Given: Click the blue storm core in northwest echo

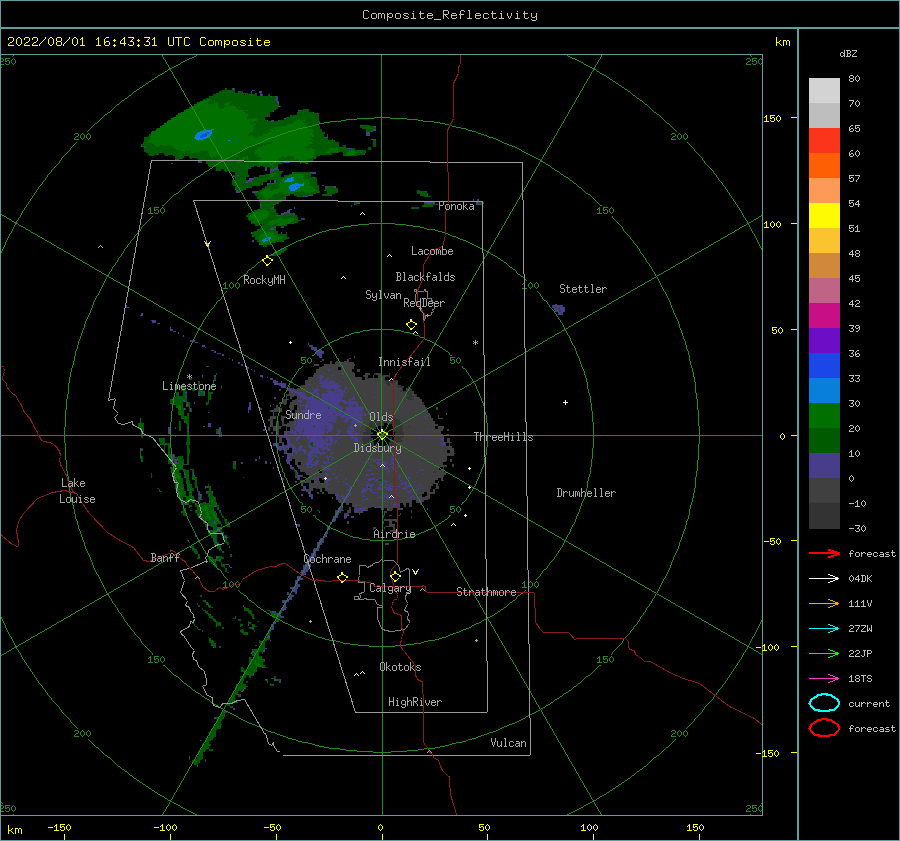Looking at the screenshot, I should pyautogui.click(x=203, y=135).
